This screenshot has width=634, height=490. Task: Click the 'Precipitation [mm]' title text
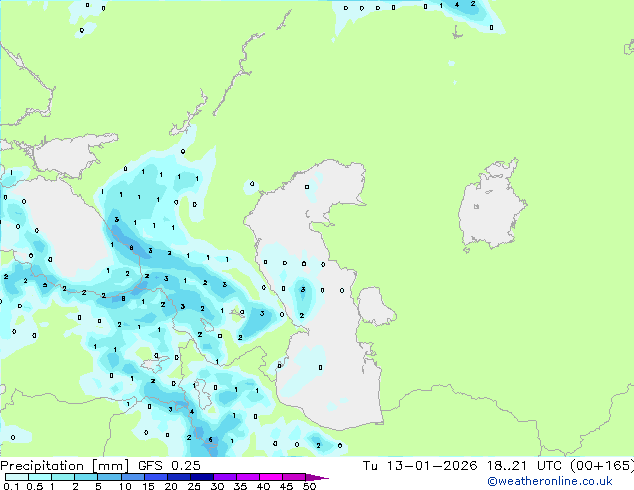[65, 466]
